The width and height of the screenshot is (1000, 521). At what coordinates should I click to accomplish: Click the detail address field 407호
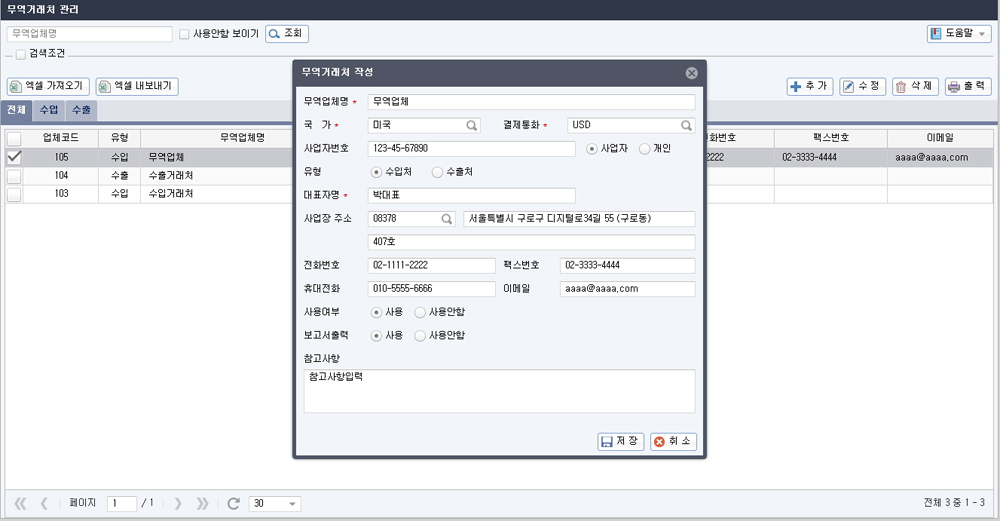[531, 242]
